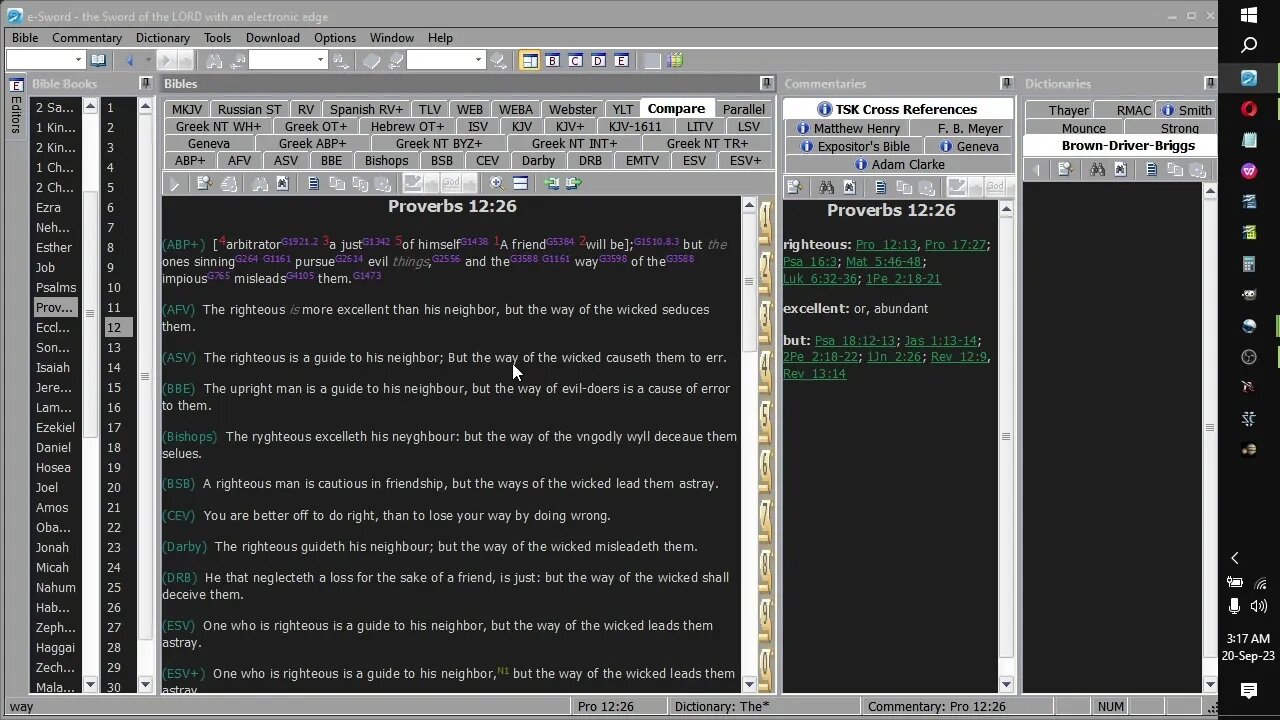Open the Opera browser taskbar icon

point(1249,109)
